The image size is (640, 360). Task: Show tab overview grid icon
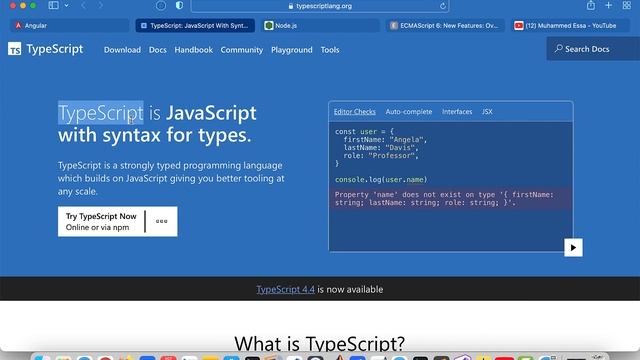point(627,5)
